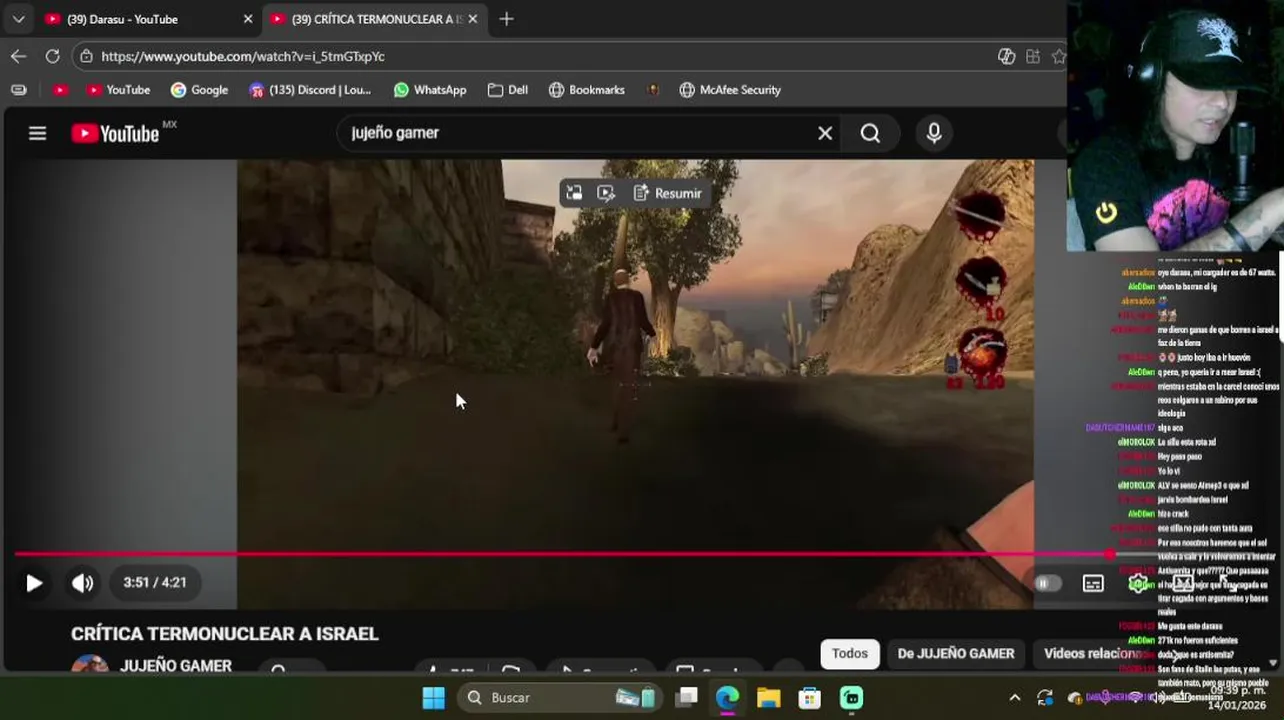Image resolution: width=1284 pixels, height=720 pixels.
Task: Open the Windows Start menu
Action: point(433,697)
